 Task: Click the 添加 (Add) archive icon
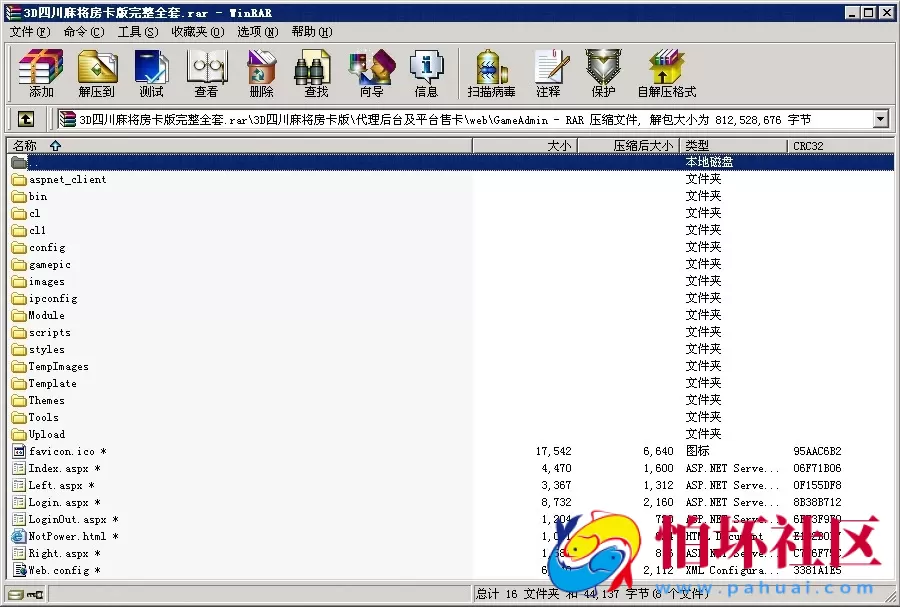pyautogui.click(x=40, y=73)
